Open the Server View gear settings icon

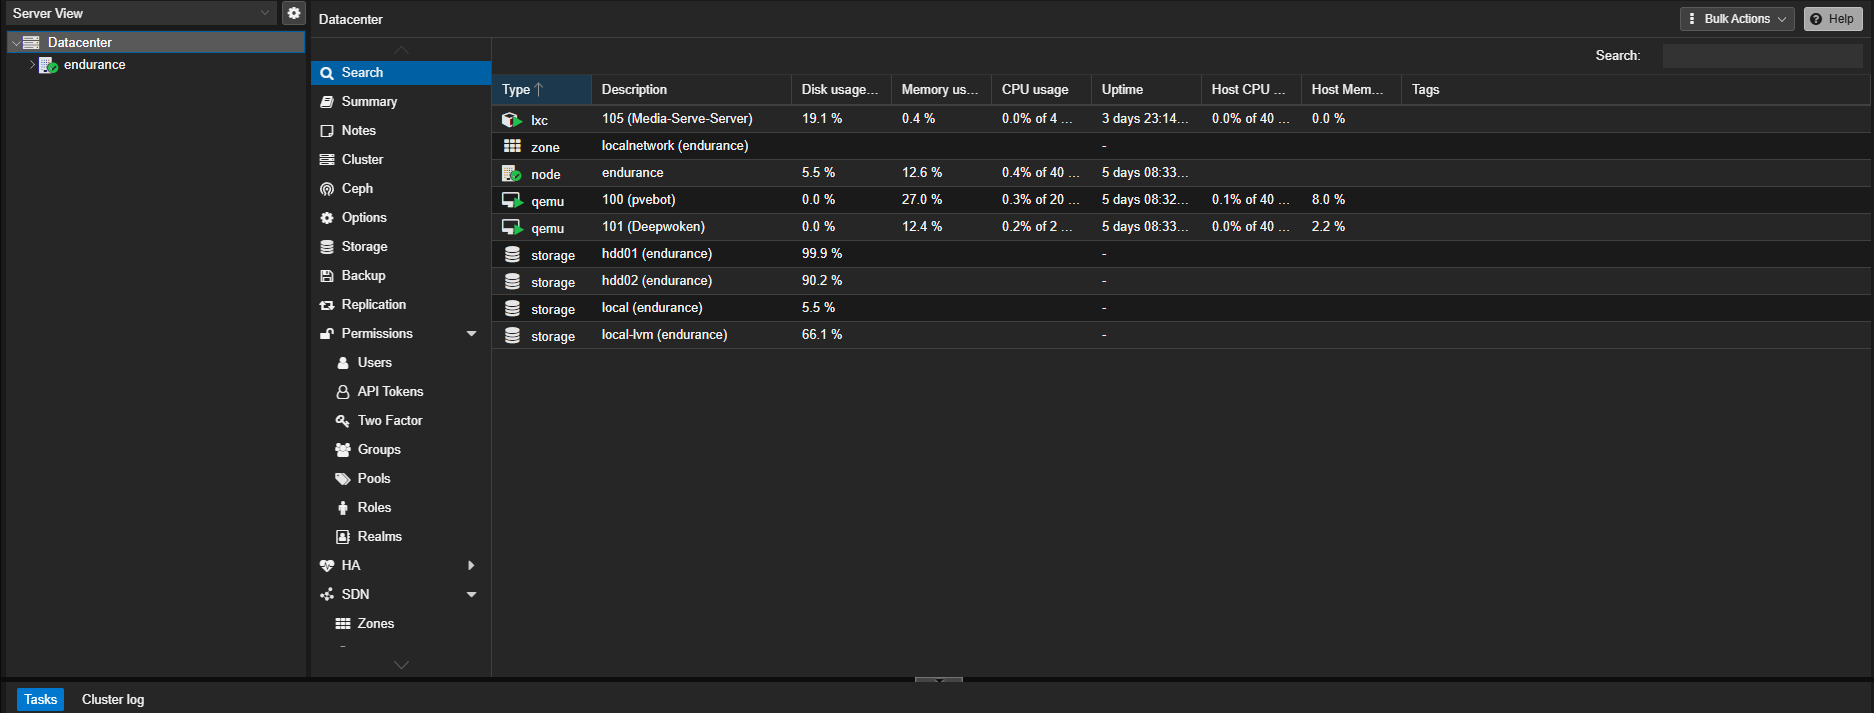(293, 13)
